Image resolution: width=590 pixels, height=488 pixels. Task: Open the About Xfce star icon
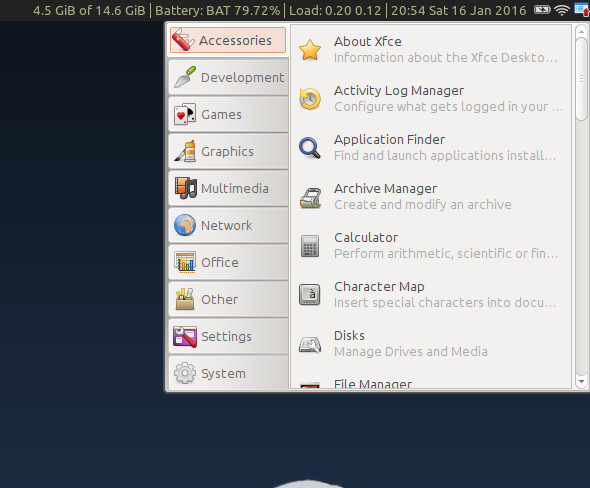310,50
